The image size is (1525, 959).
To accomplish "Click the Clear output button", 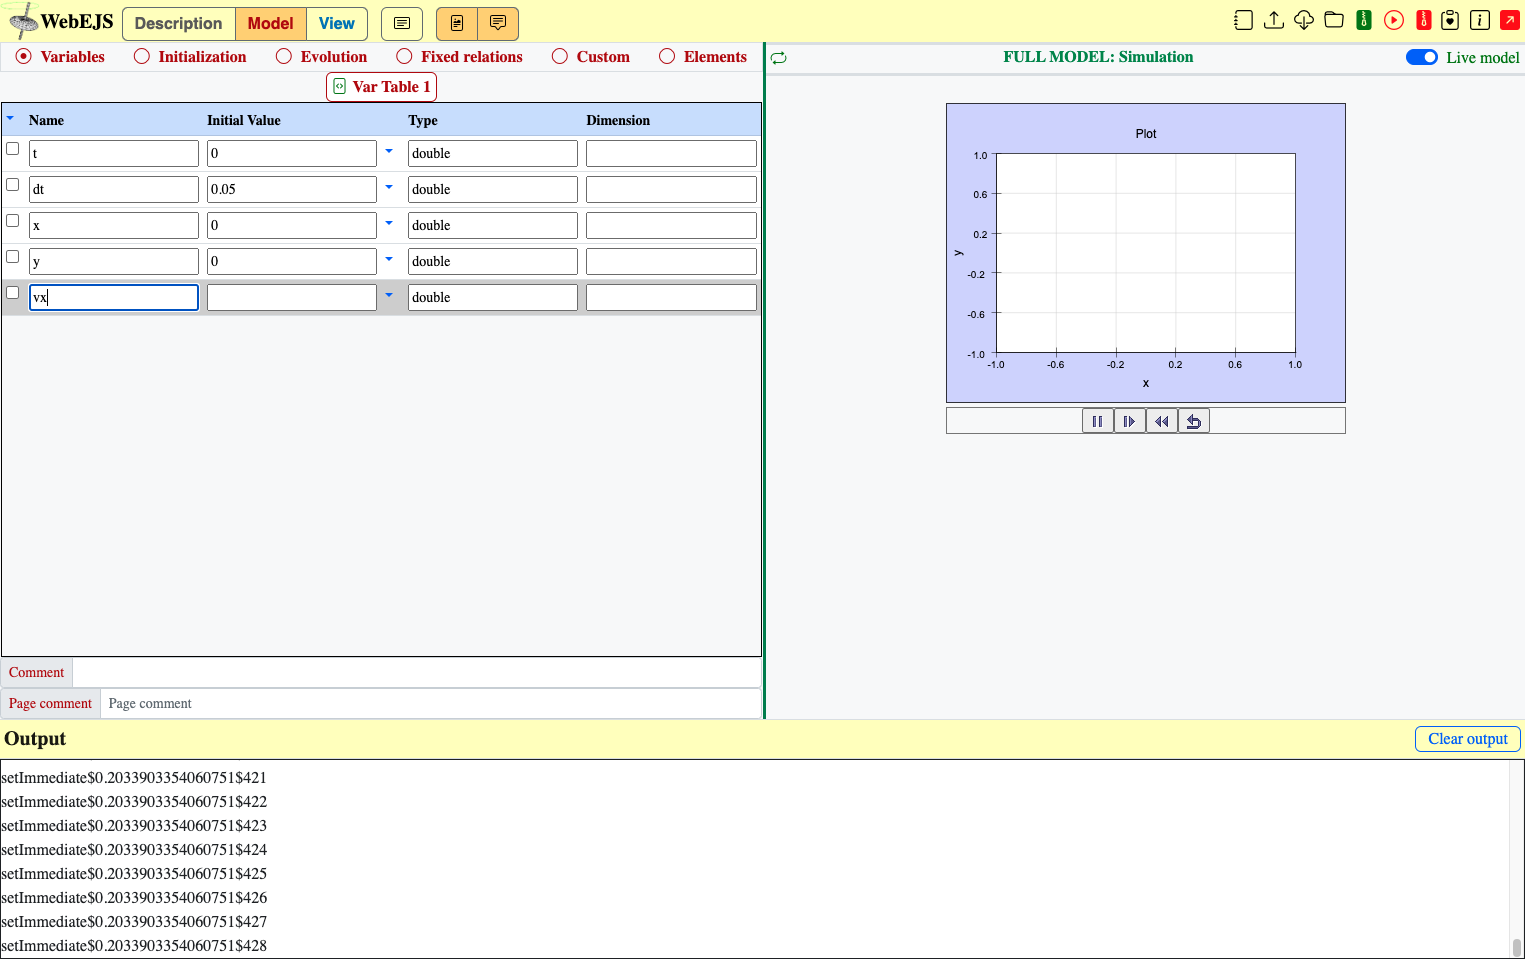I will (1468, 739).
